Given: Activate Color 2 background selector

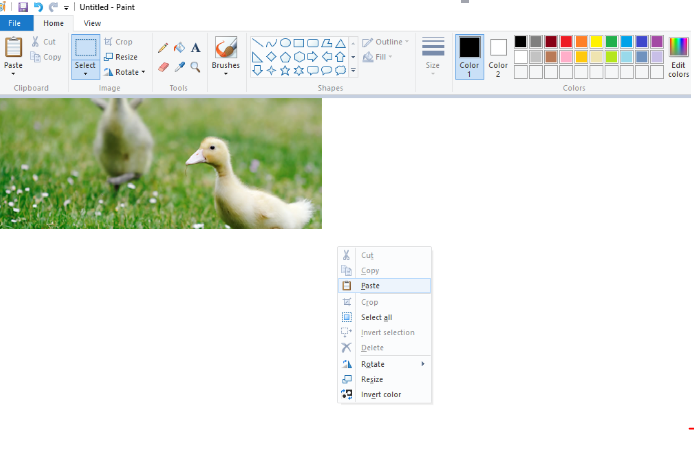Looking at the screenshot, I should pos(498,56).
